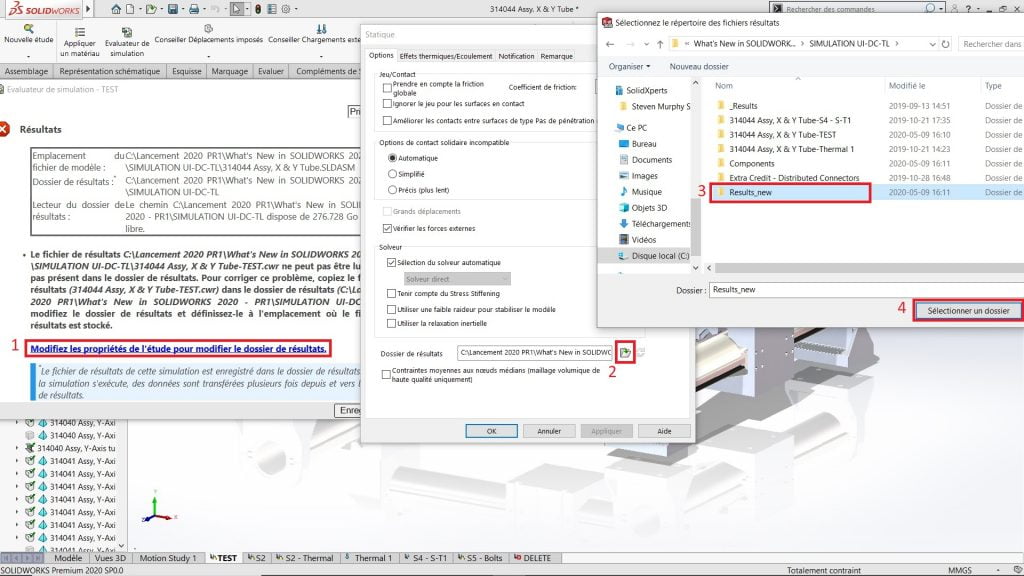Select the Automatique radio option
This screenshot has width=1024, height=576.
coord(392,158)
